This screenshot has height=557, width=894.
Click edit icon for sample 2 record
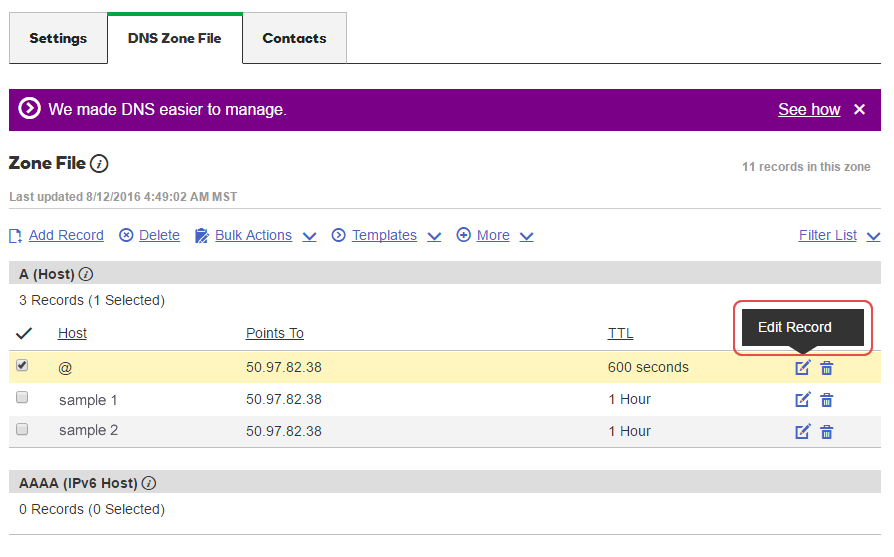(802, 432)
